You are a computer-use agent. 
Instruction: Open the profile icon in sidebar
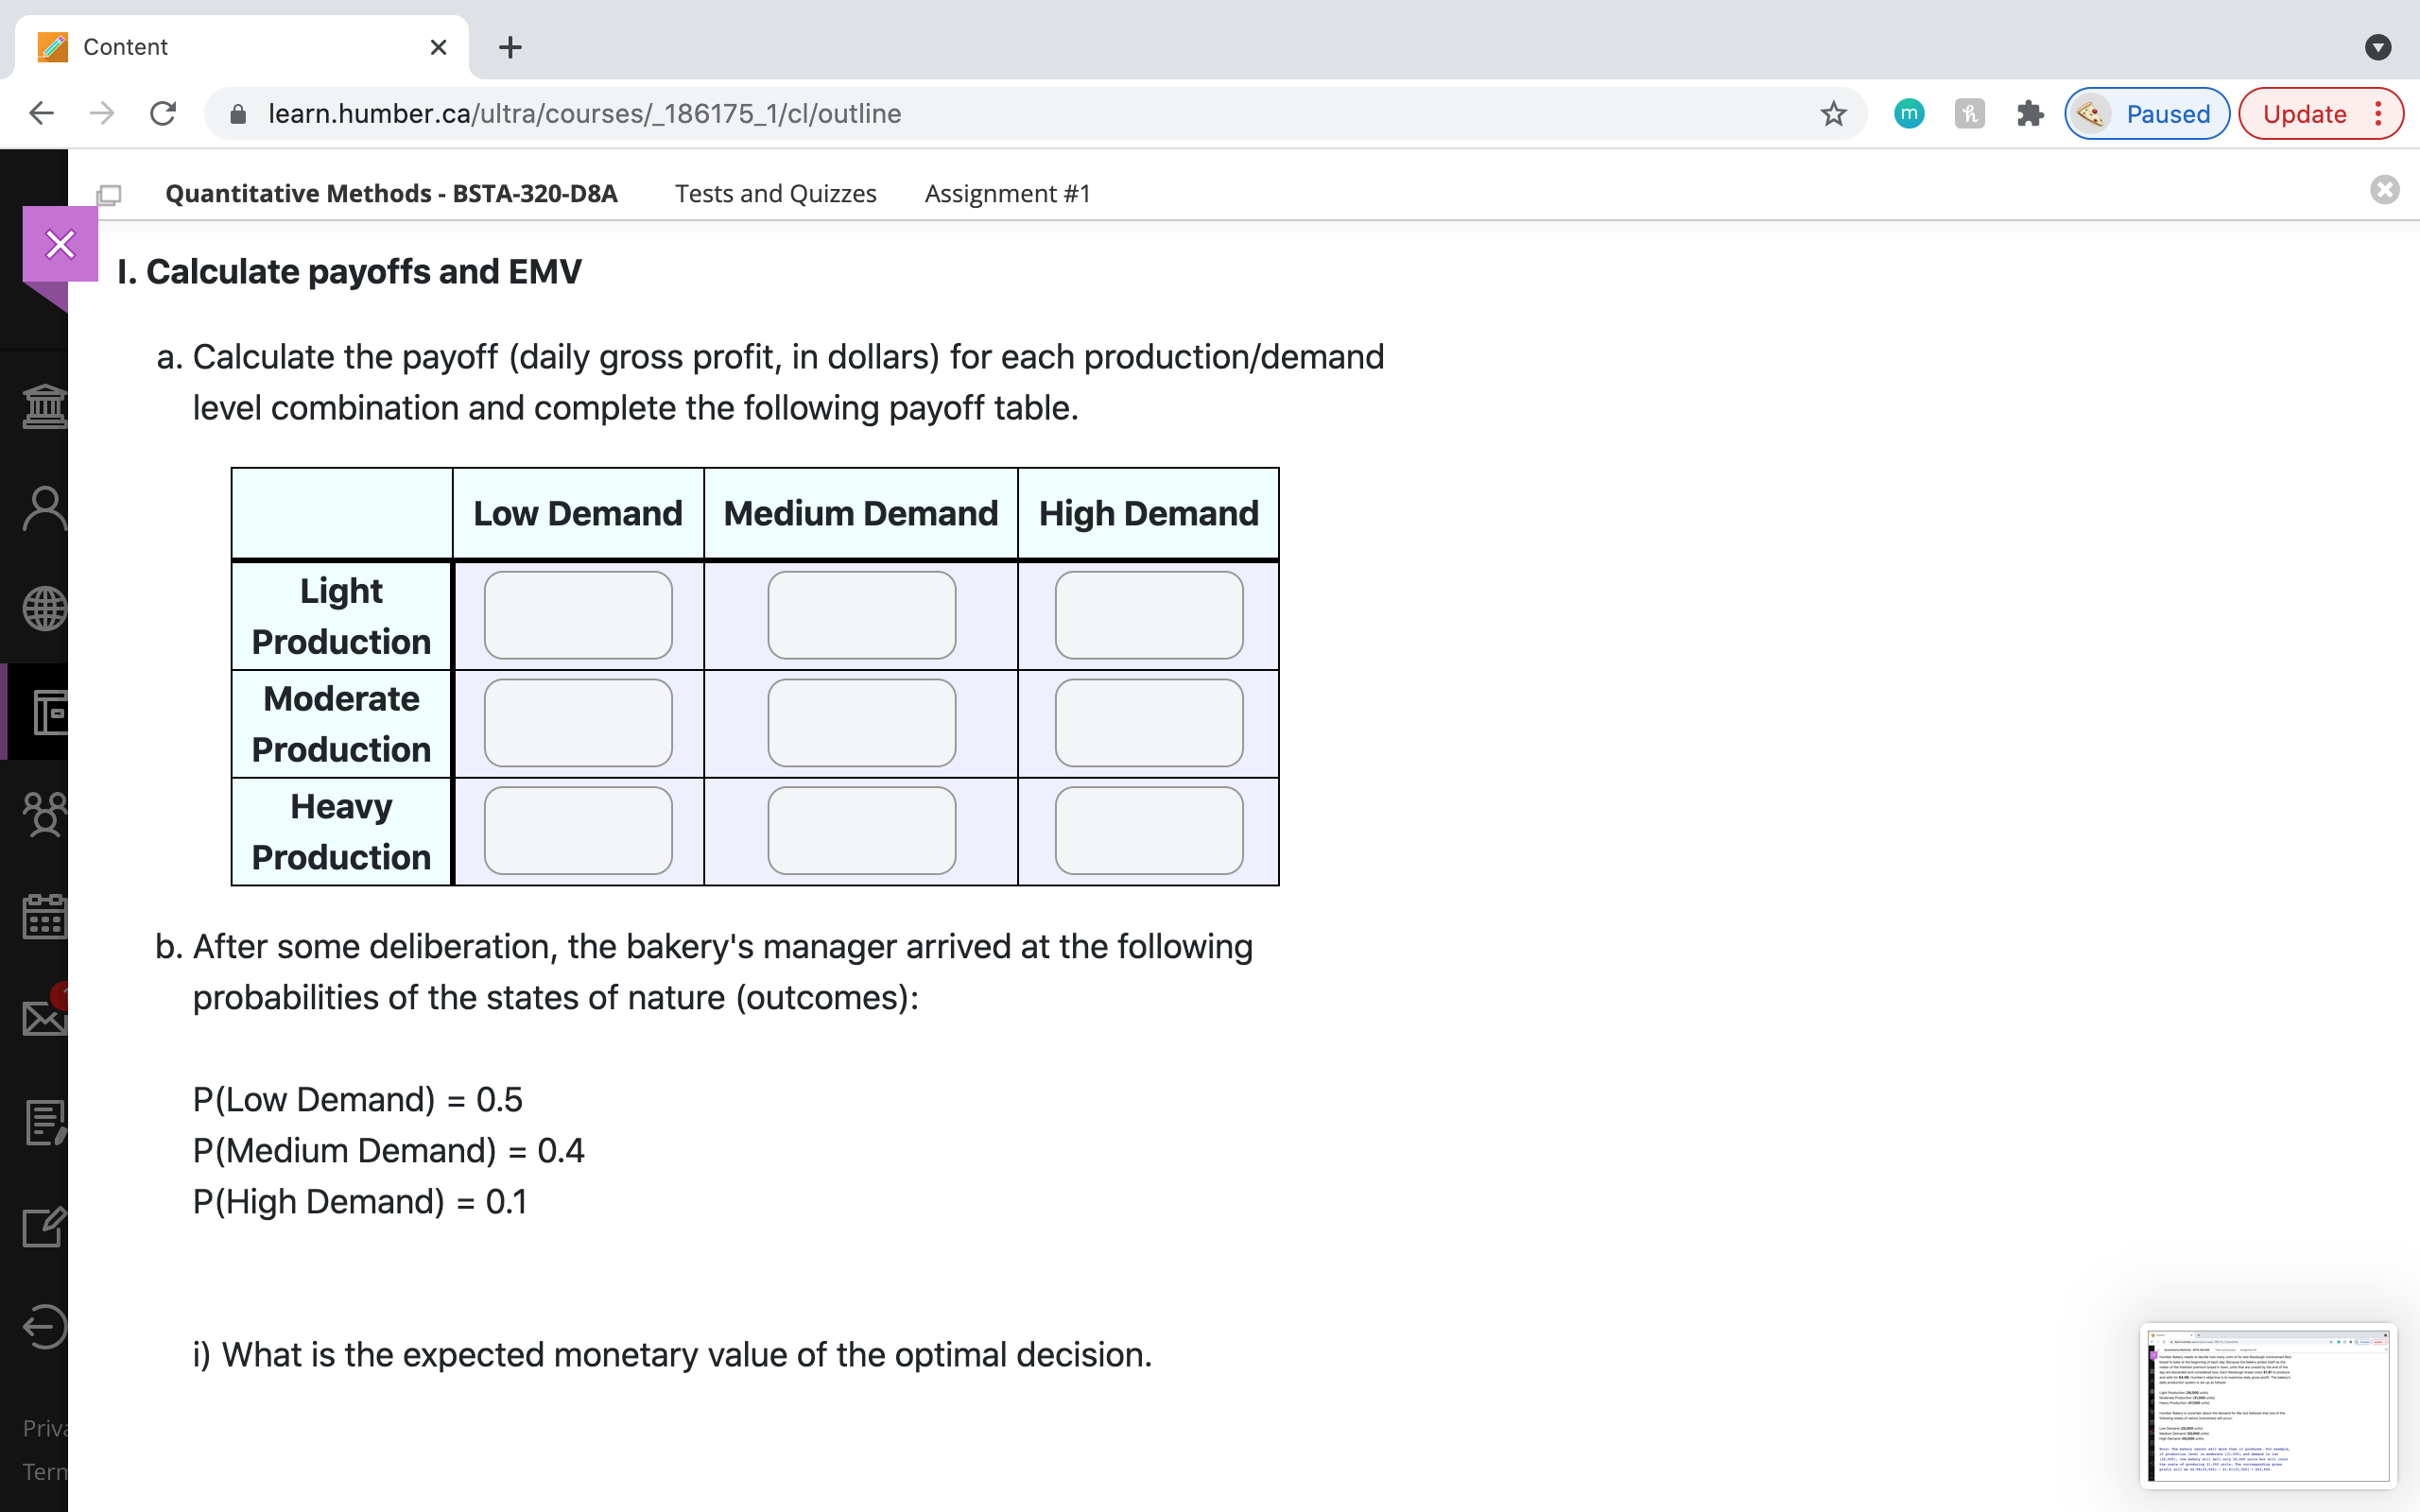(x=44, y=508)
